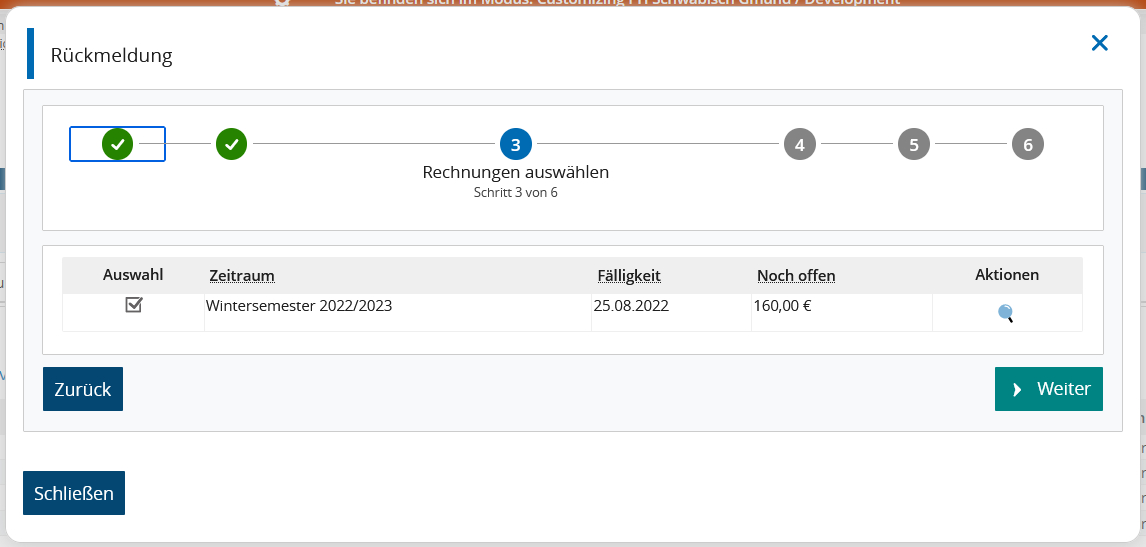Open invoice details with magnifier icon
The height and width of the screenshot is (547, 1146).
coord(1006,313)
